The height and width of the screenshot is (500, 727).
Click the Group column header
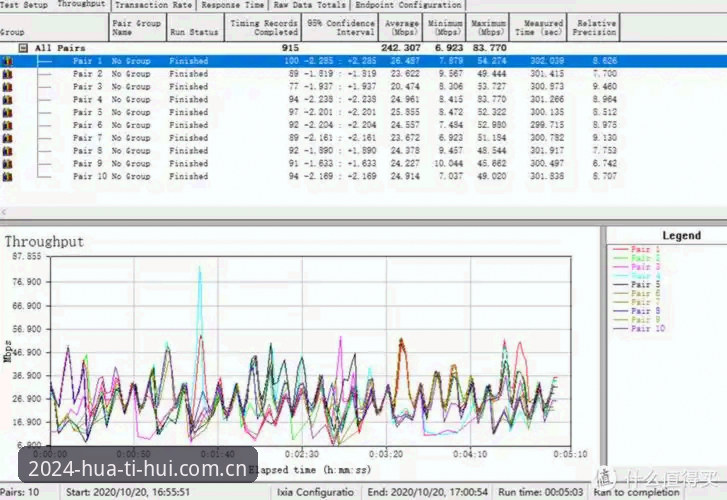point(54,27)
